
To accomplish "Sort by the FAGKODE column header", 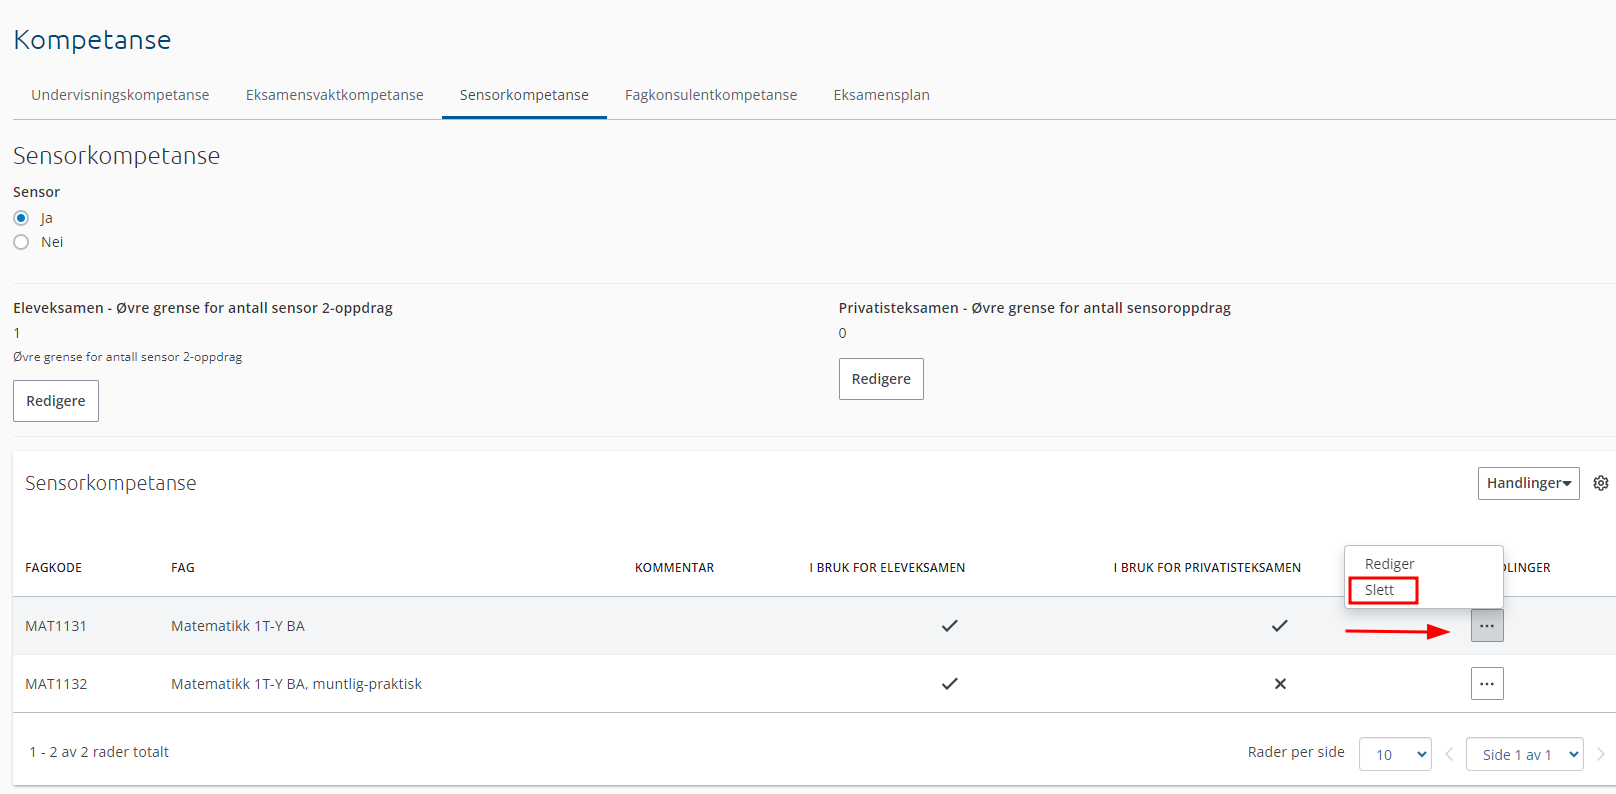I will pyautogui.click(x=54, y=567).
